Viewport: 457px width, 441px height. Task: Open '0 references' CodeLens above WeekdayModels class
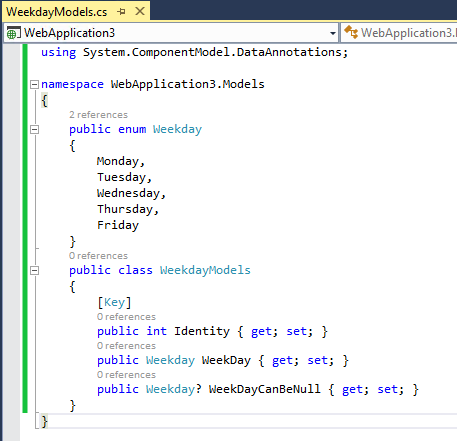point(98,256)
